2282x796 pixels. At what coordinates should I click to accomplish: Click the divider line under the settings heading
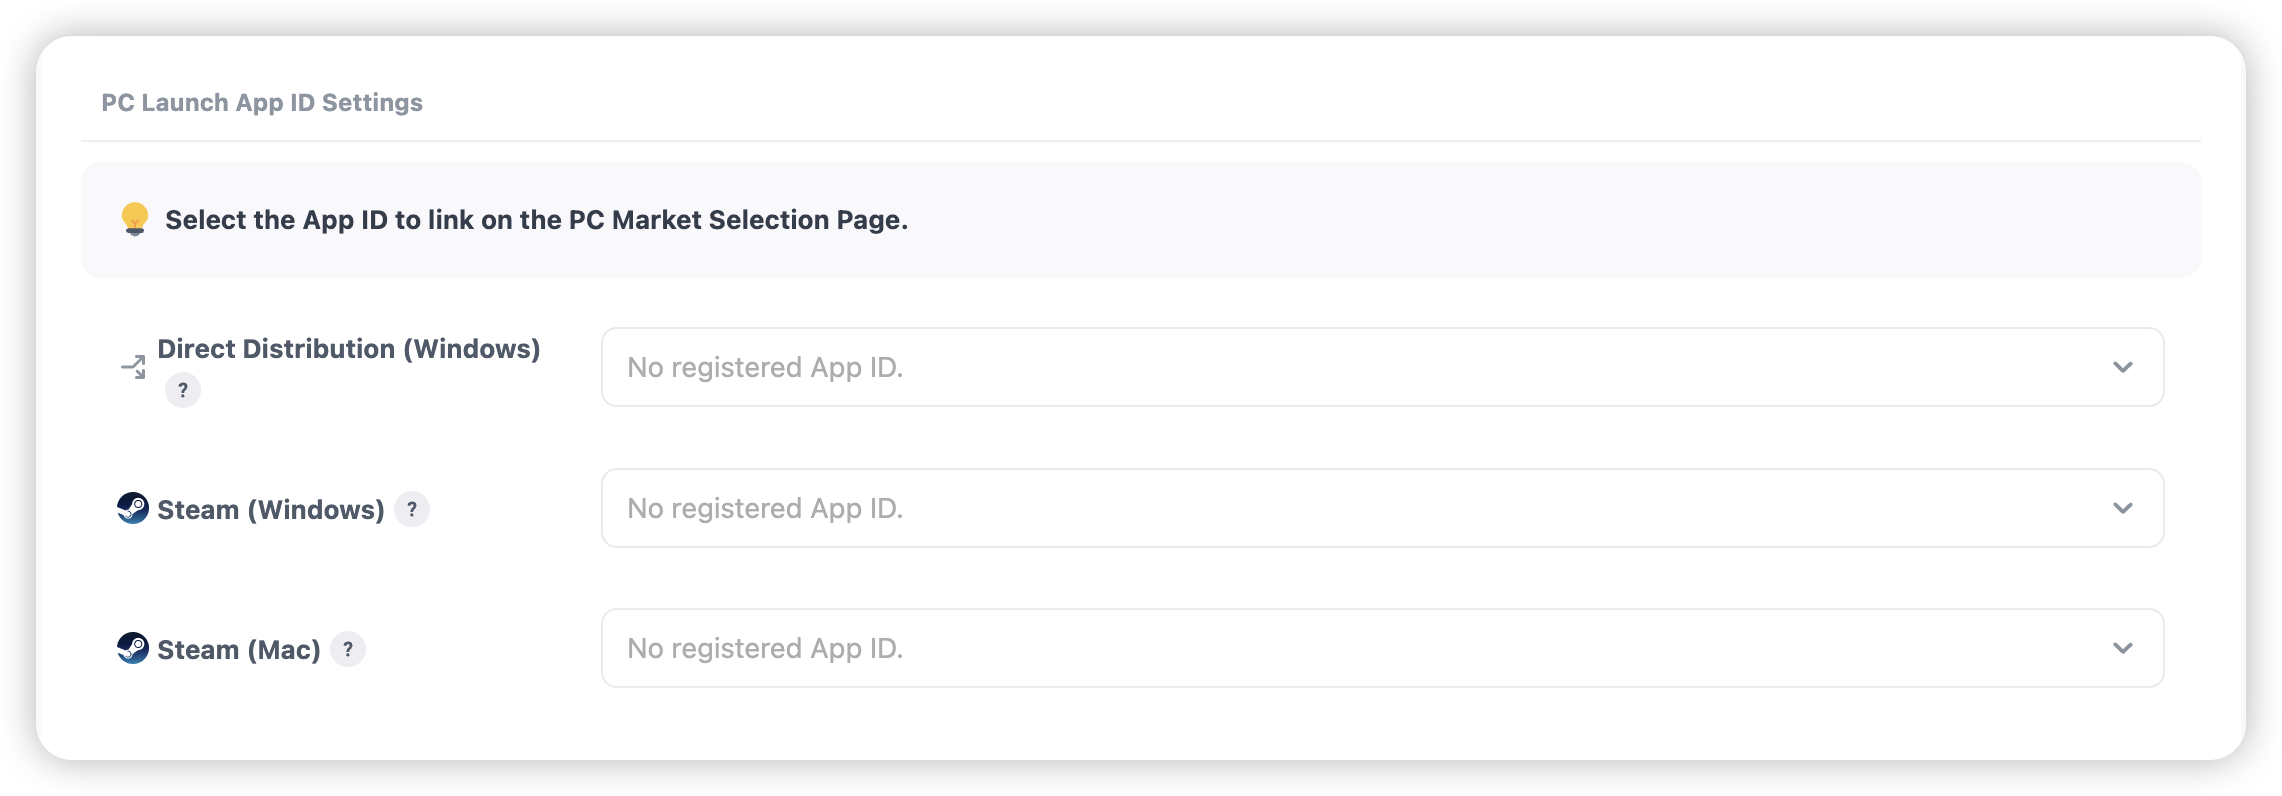1141,141
